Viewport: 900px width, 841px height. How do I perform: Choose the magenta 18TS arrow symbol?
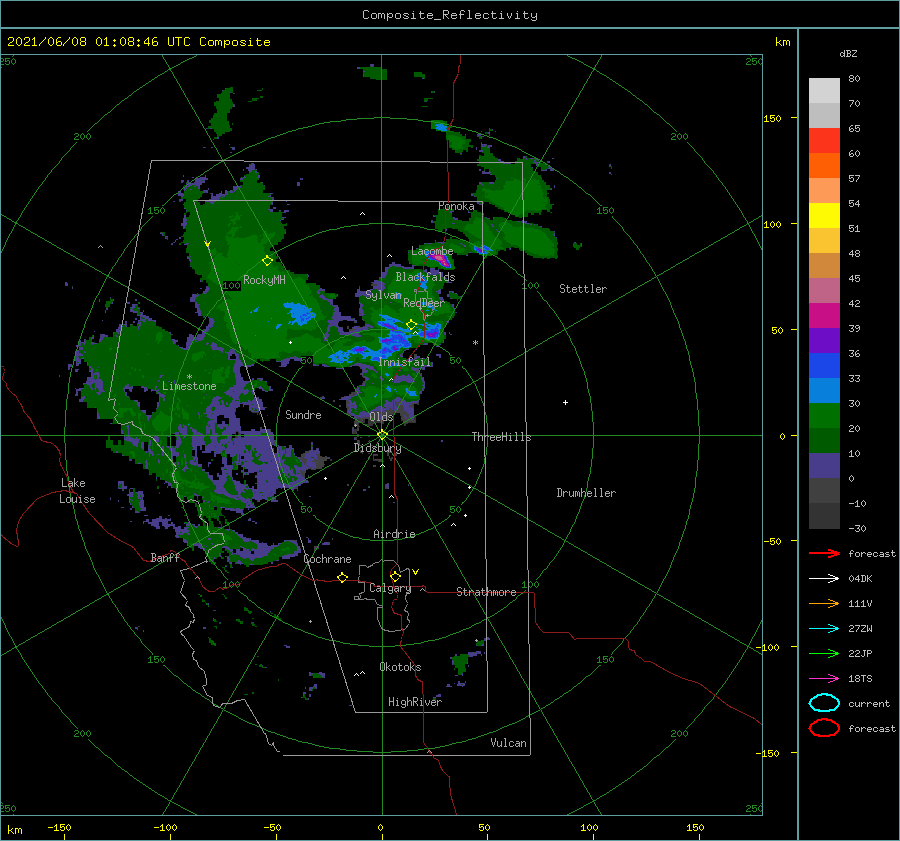tap(824, 679)
